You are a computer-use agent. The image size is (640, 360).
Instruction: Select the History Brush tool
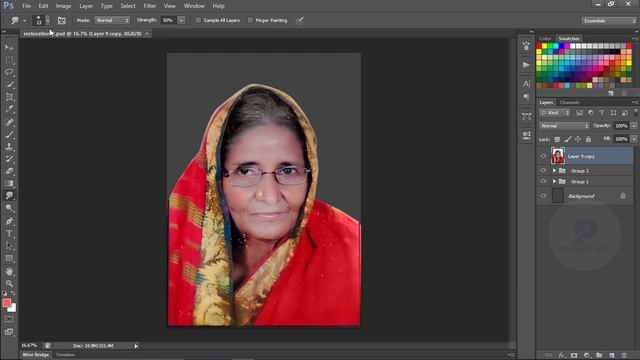9,159
